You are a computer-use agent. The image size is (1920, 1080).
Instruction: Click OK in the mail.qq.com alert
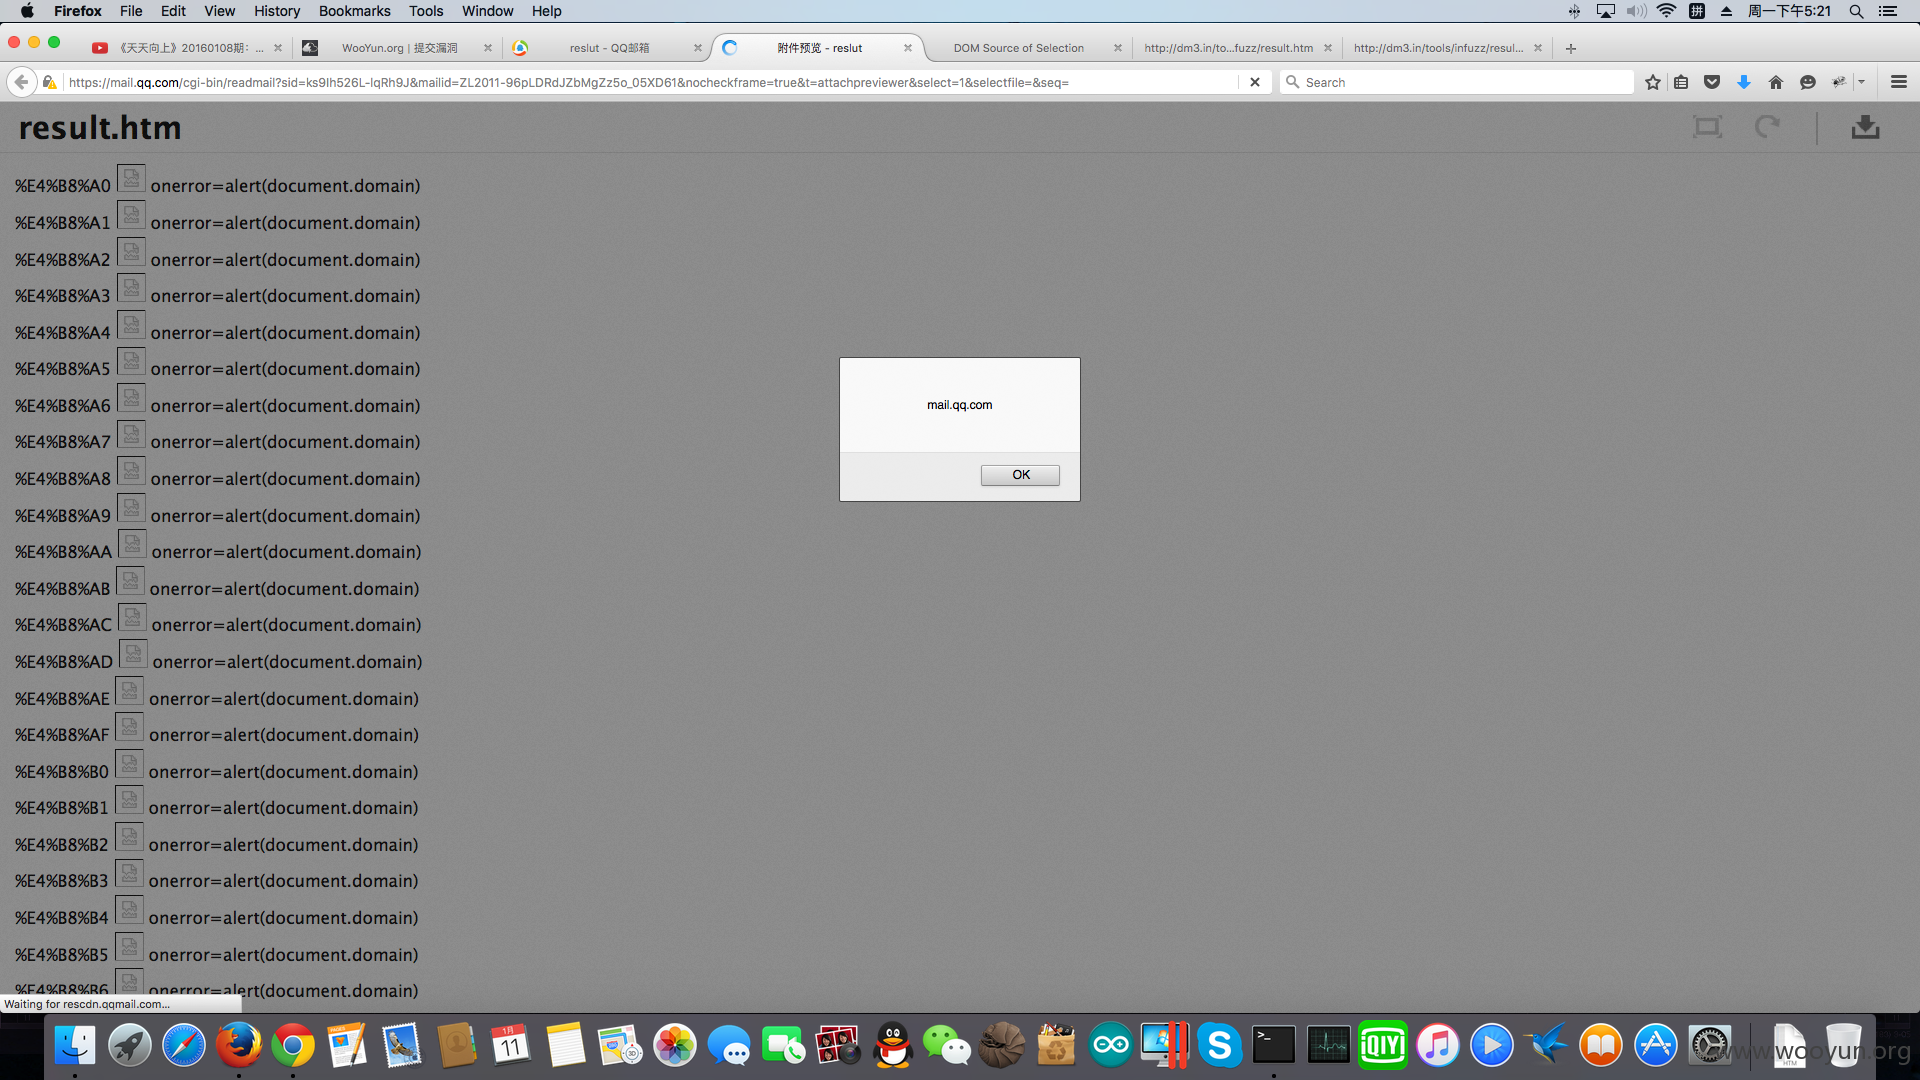pyautogui.click(x=1020, y=475)
